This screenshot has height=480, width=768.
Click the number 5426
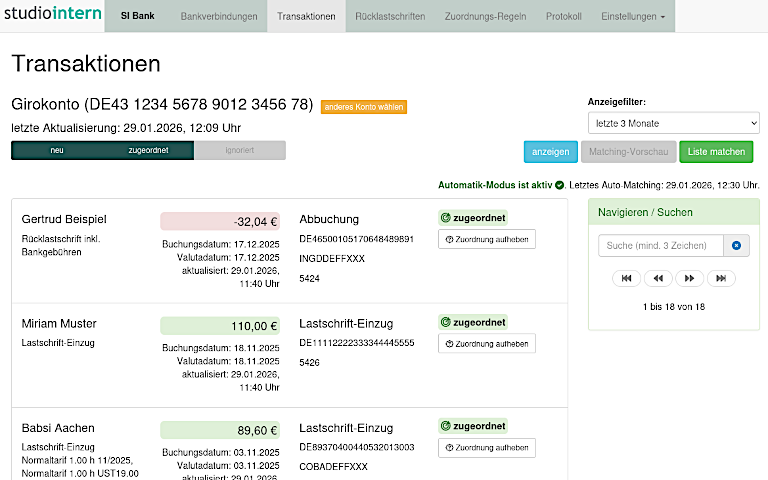pos(310,362)
